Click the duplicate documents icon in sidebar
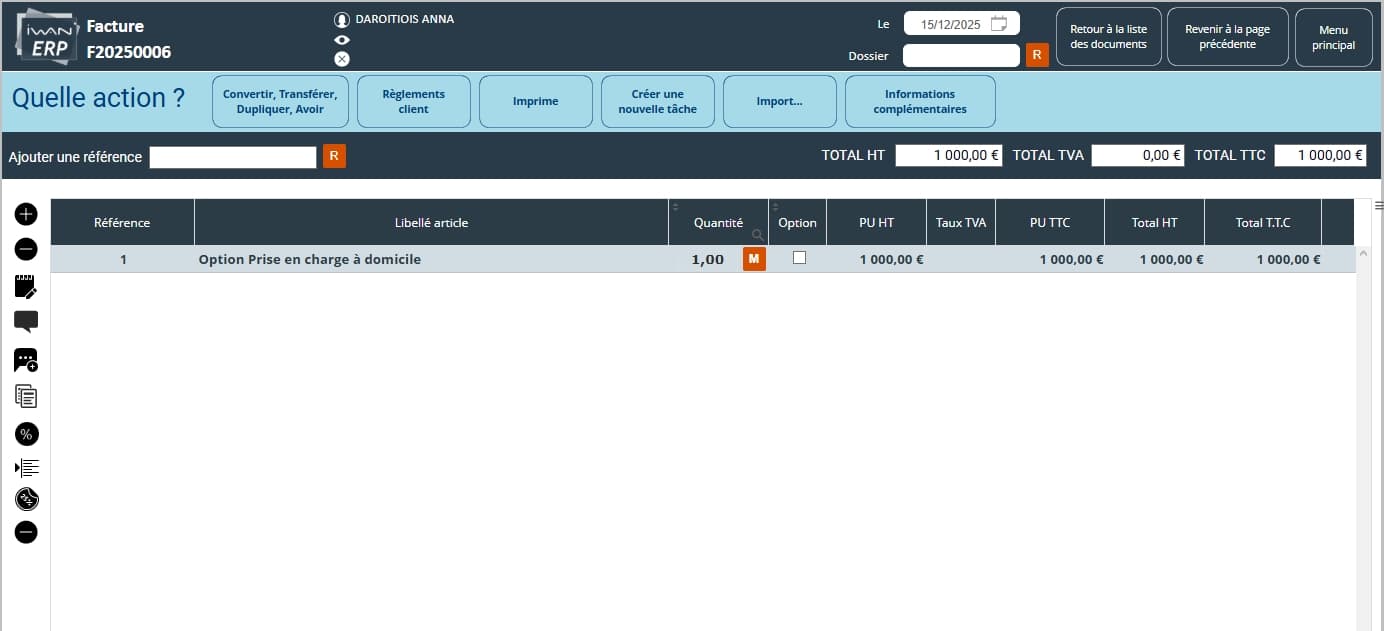The image size is (1384, 631). point(26,396)
